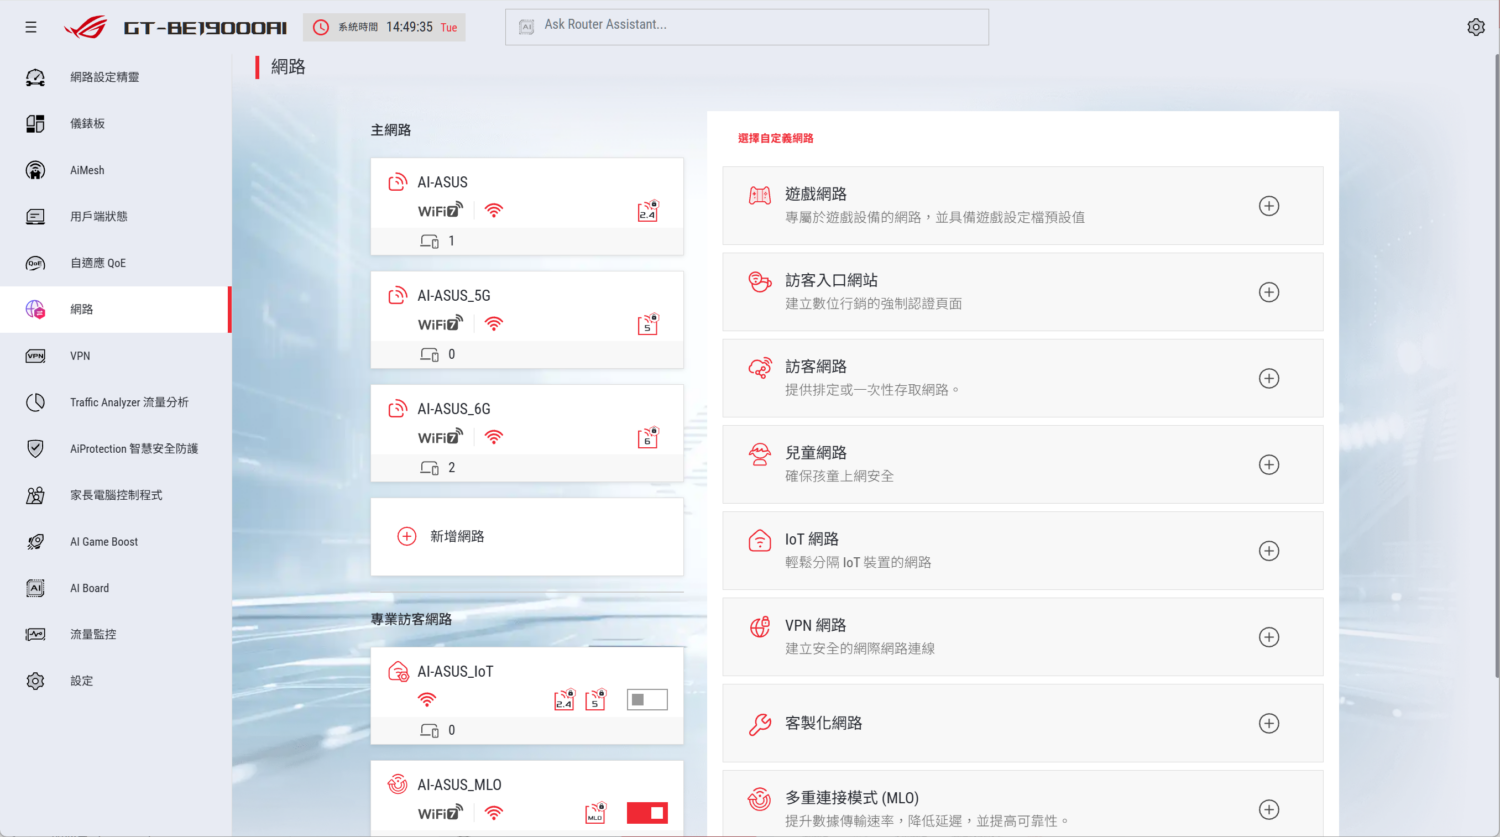Open AI Game Boost menu item

[x=115, y=542]
